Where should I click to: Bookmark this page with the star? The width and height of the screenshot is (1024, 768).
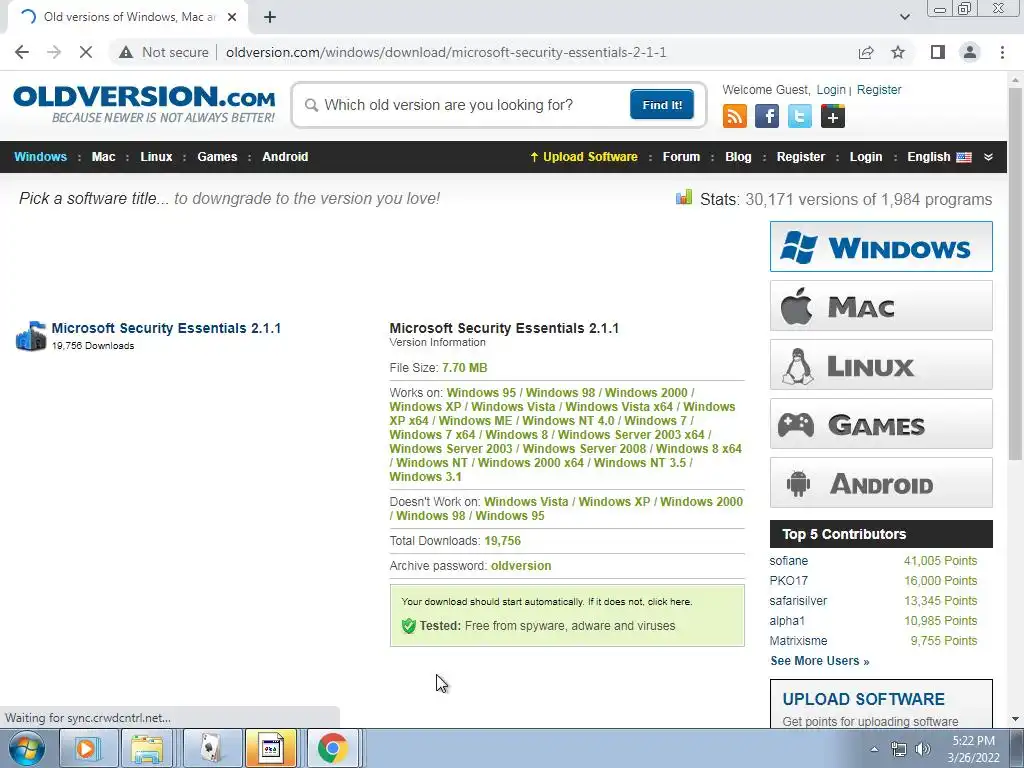tap(898, 52)
